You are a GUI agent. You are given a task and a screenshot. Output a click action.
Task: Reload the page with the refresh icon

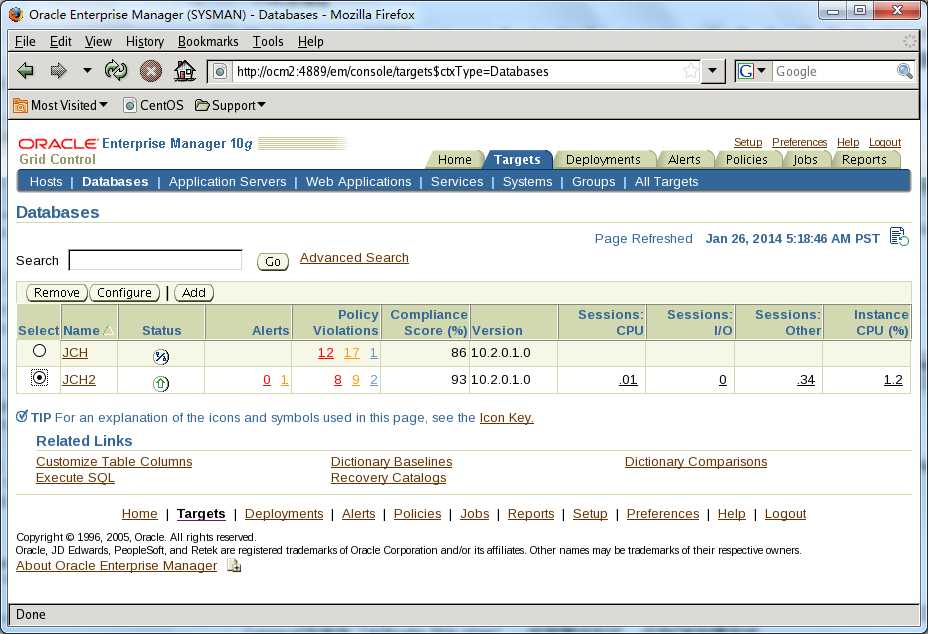coord(116,71)
